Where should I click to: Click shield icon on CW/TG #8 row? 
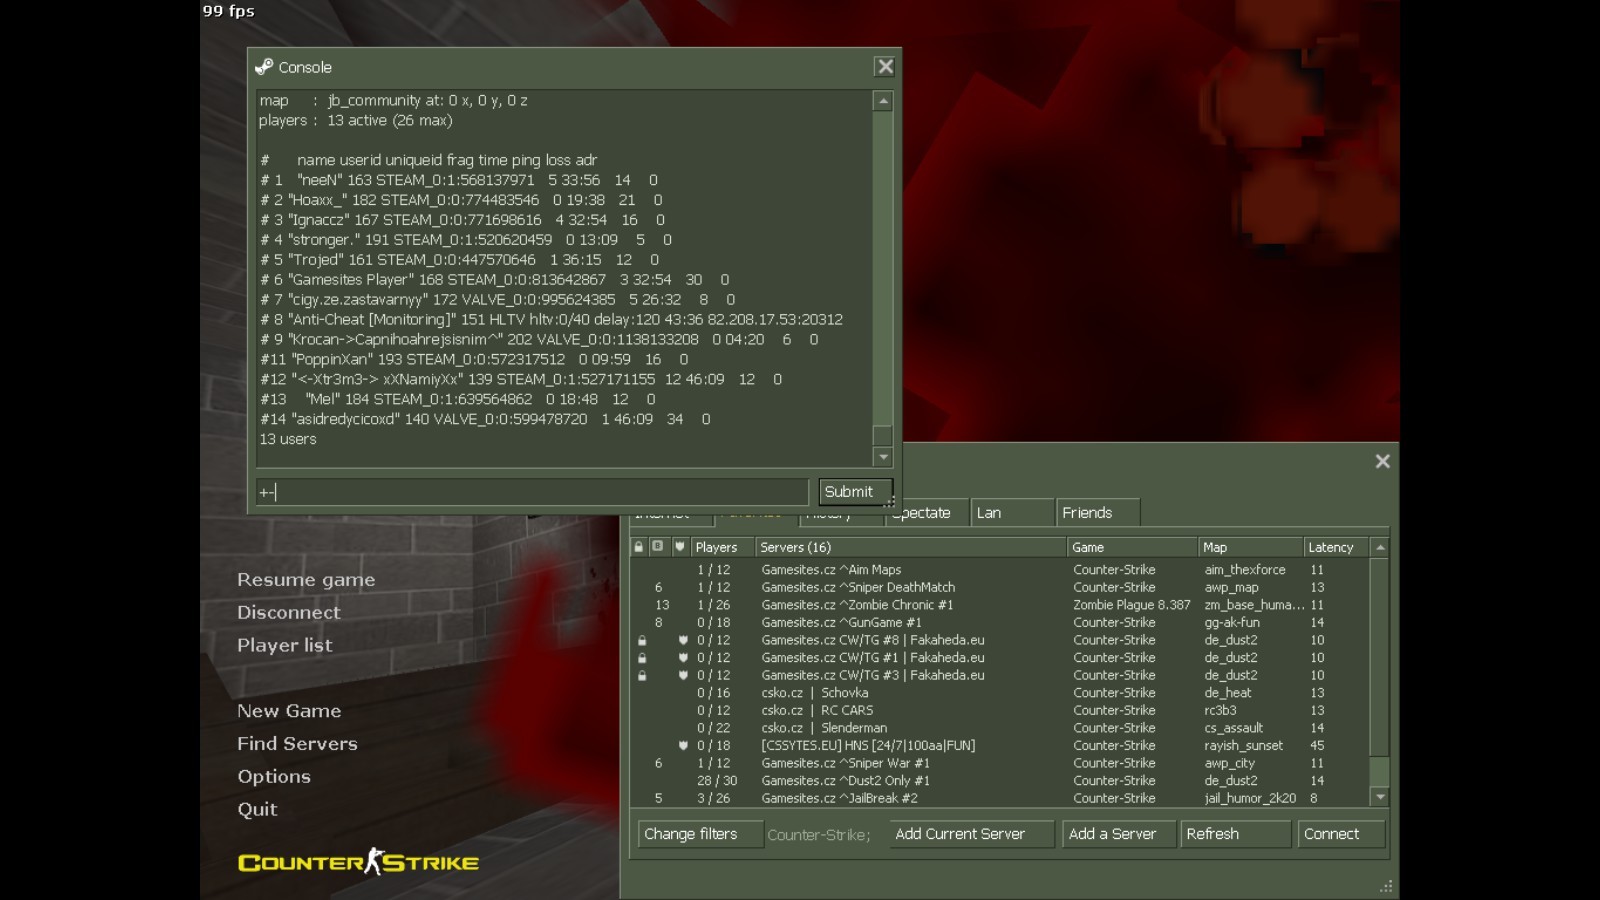(683, 641)
